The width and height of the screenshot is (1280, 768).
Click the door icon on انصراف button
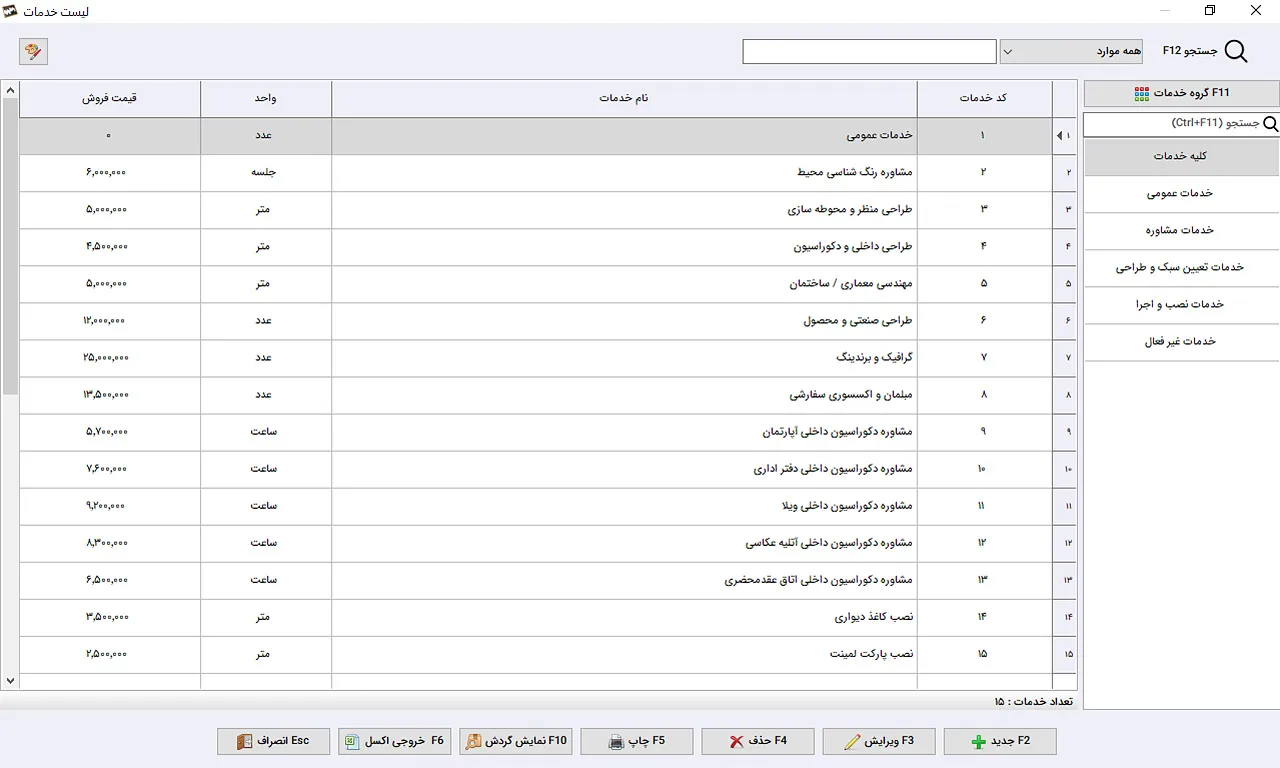pos(244,742)
